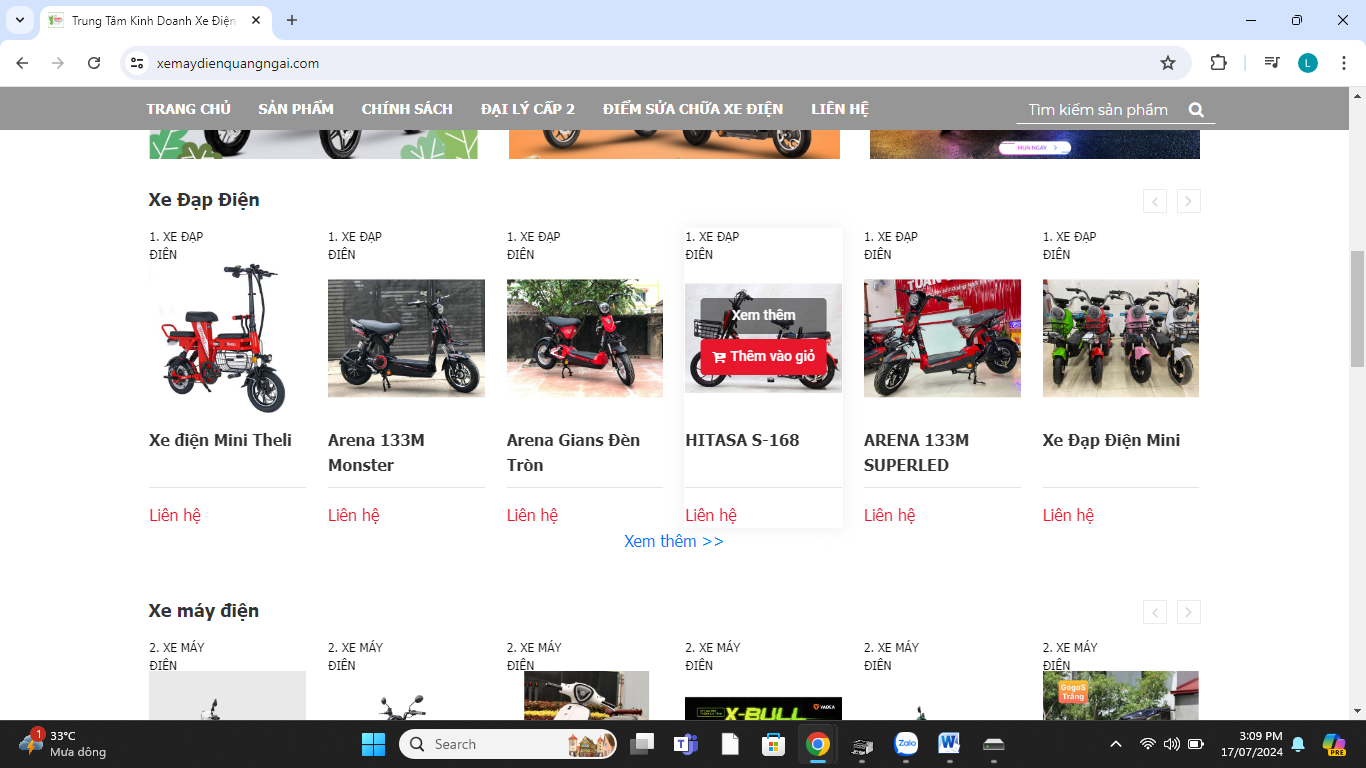The width and height of the screenshot is (1366, 768).
Task: Show previous Xe máy điện carousel items
Action: pyautogui.click(x=1155, y=612)
